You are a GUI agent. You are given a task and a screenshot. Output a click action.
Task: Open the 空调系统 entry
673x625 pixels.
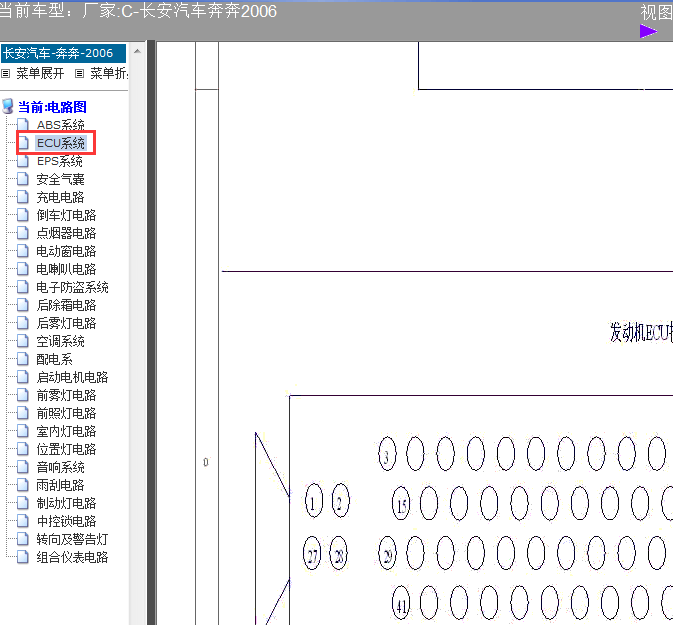pyautogui.click(x=61, y=341)
